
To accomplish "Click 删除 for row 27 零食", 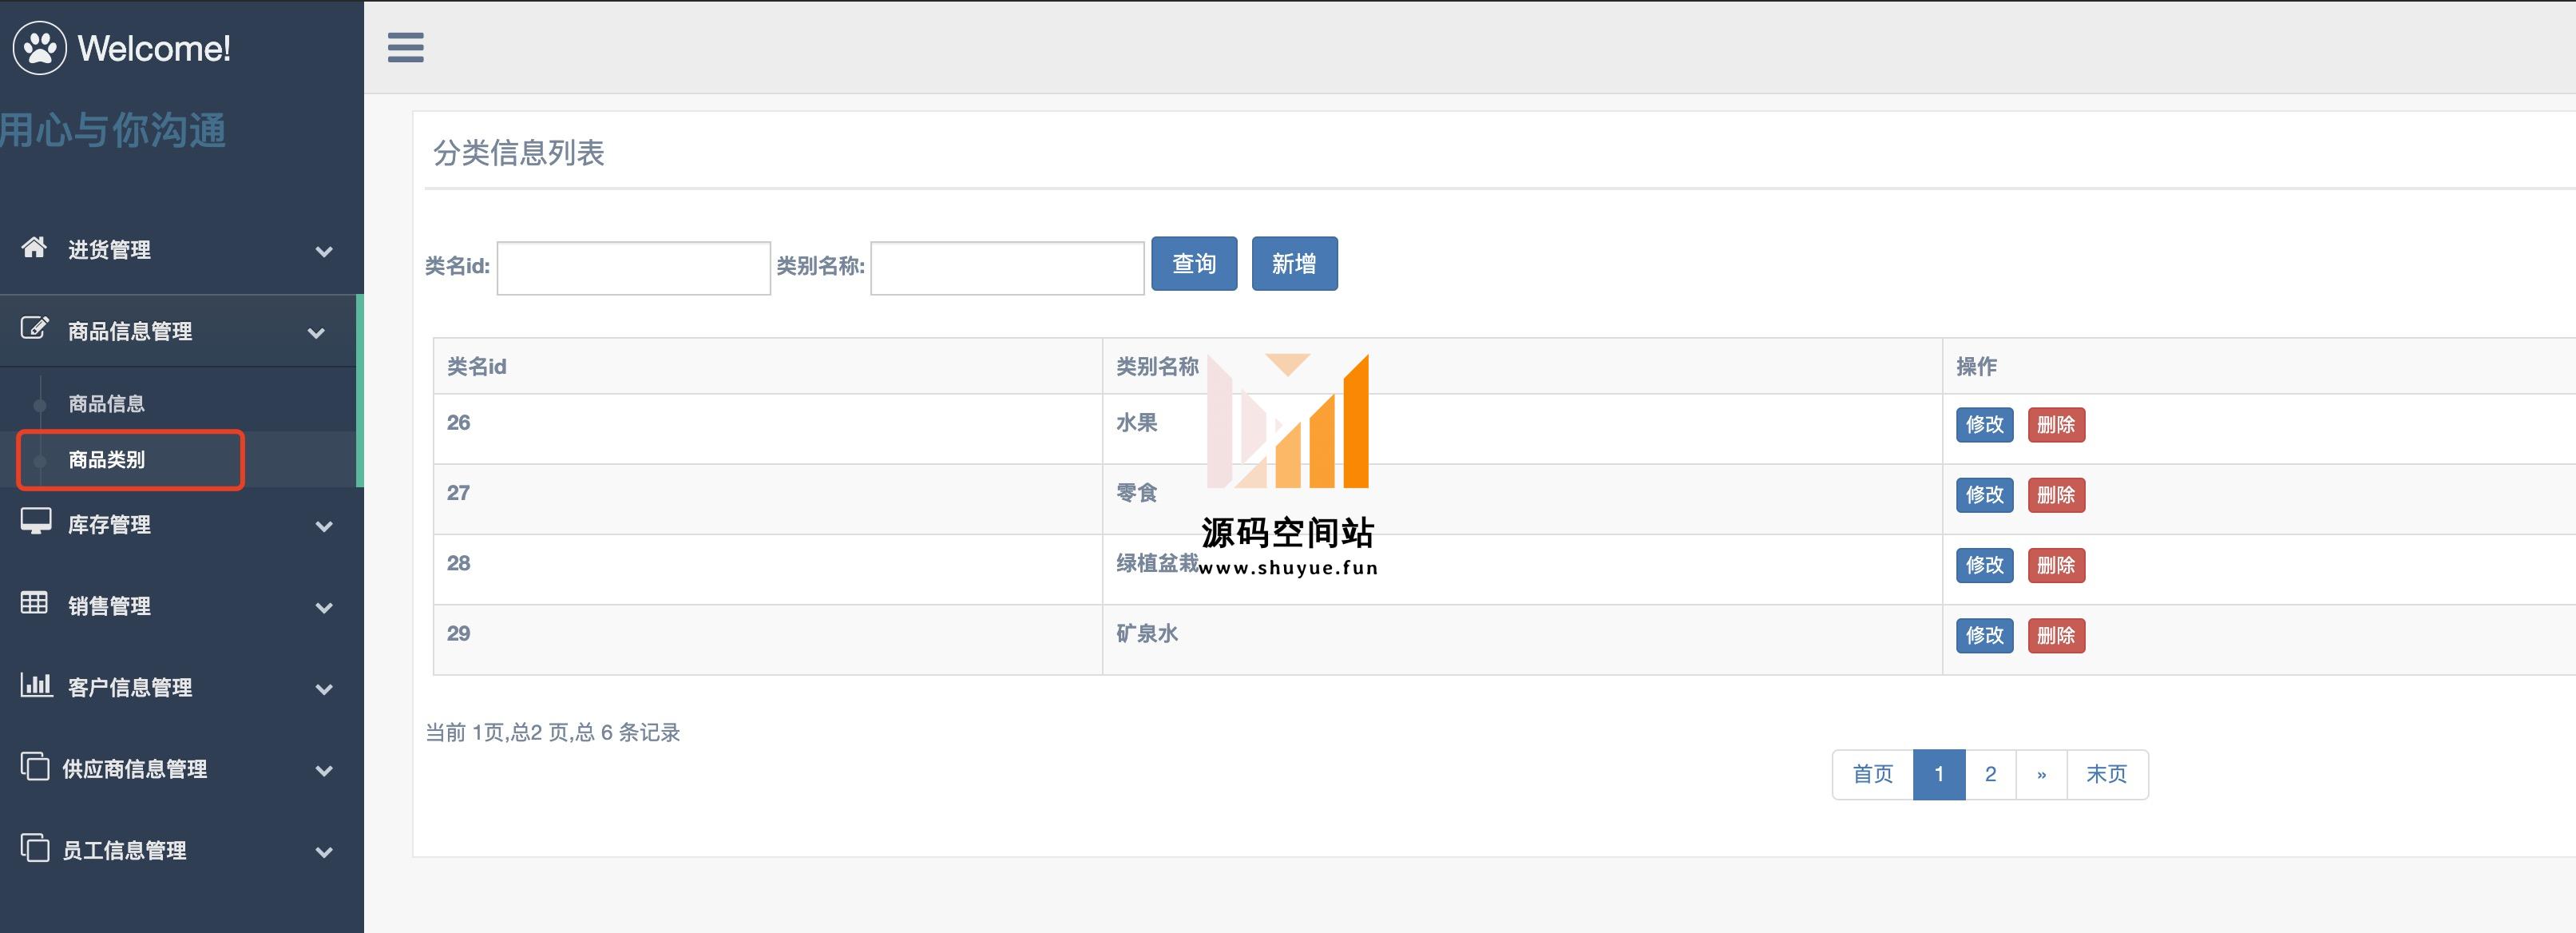I will point(2056,495).
